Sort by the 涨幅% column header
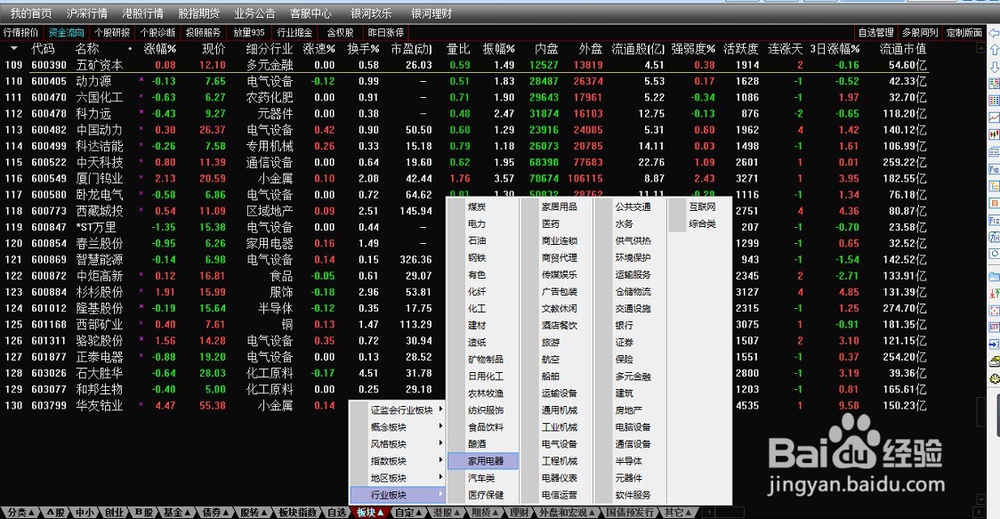The image size is (1000, 519). click(x=160, y=48)
